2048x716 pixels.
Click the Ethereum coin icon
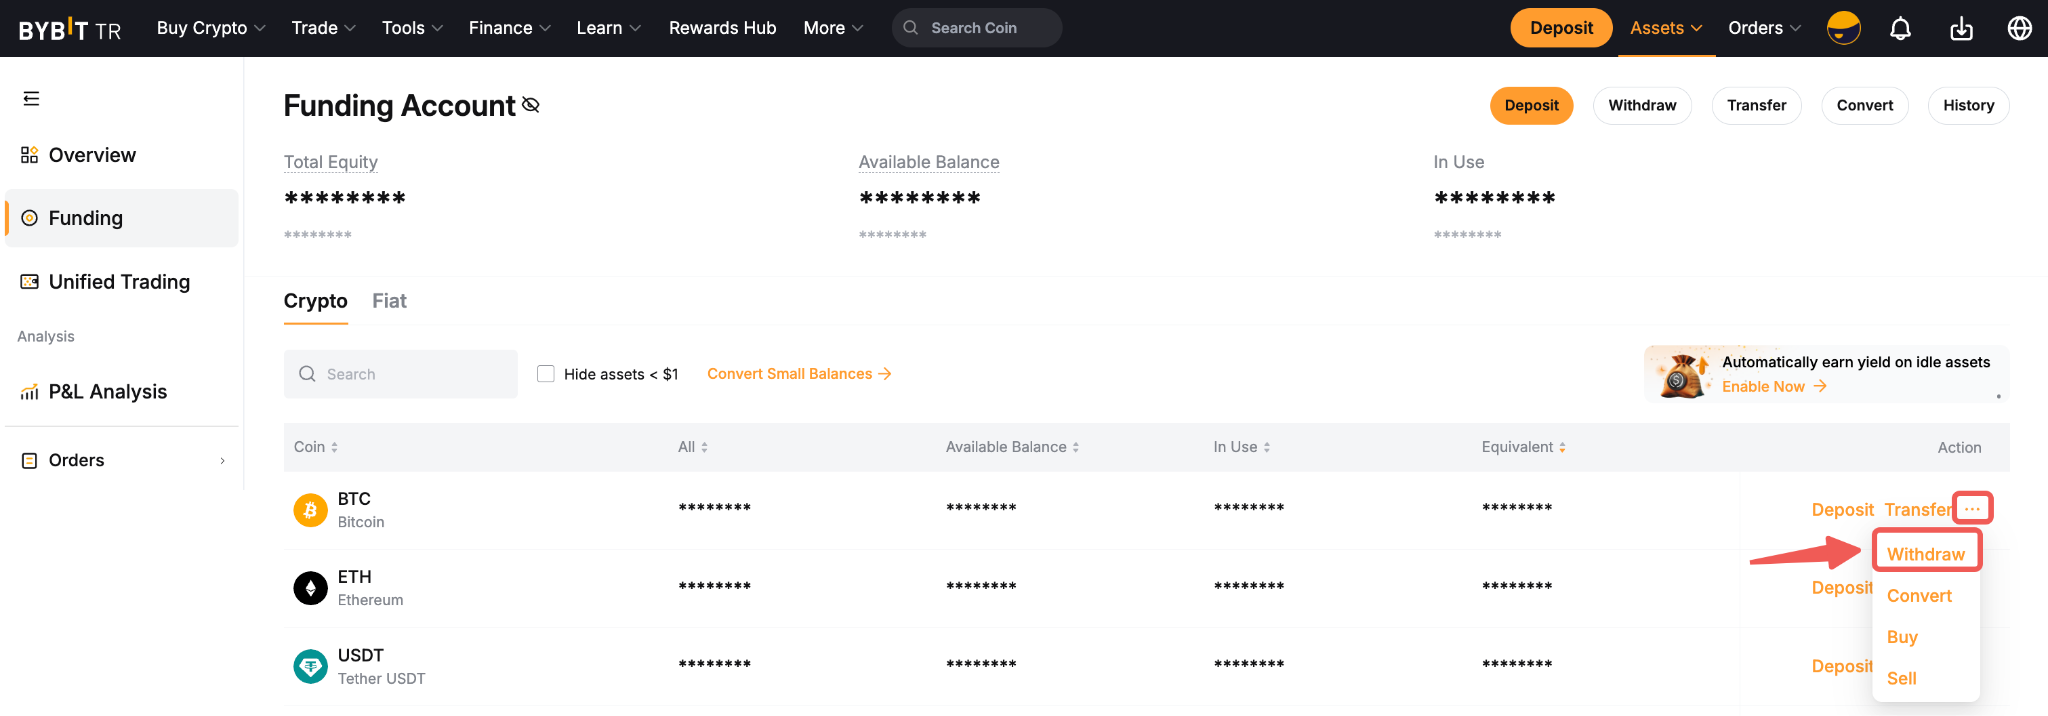click(310, 588)
